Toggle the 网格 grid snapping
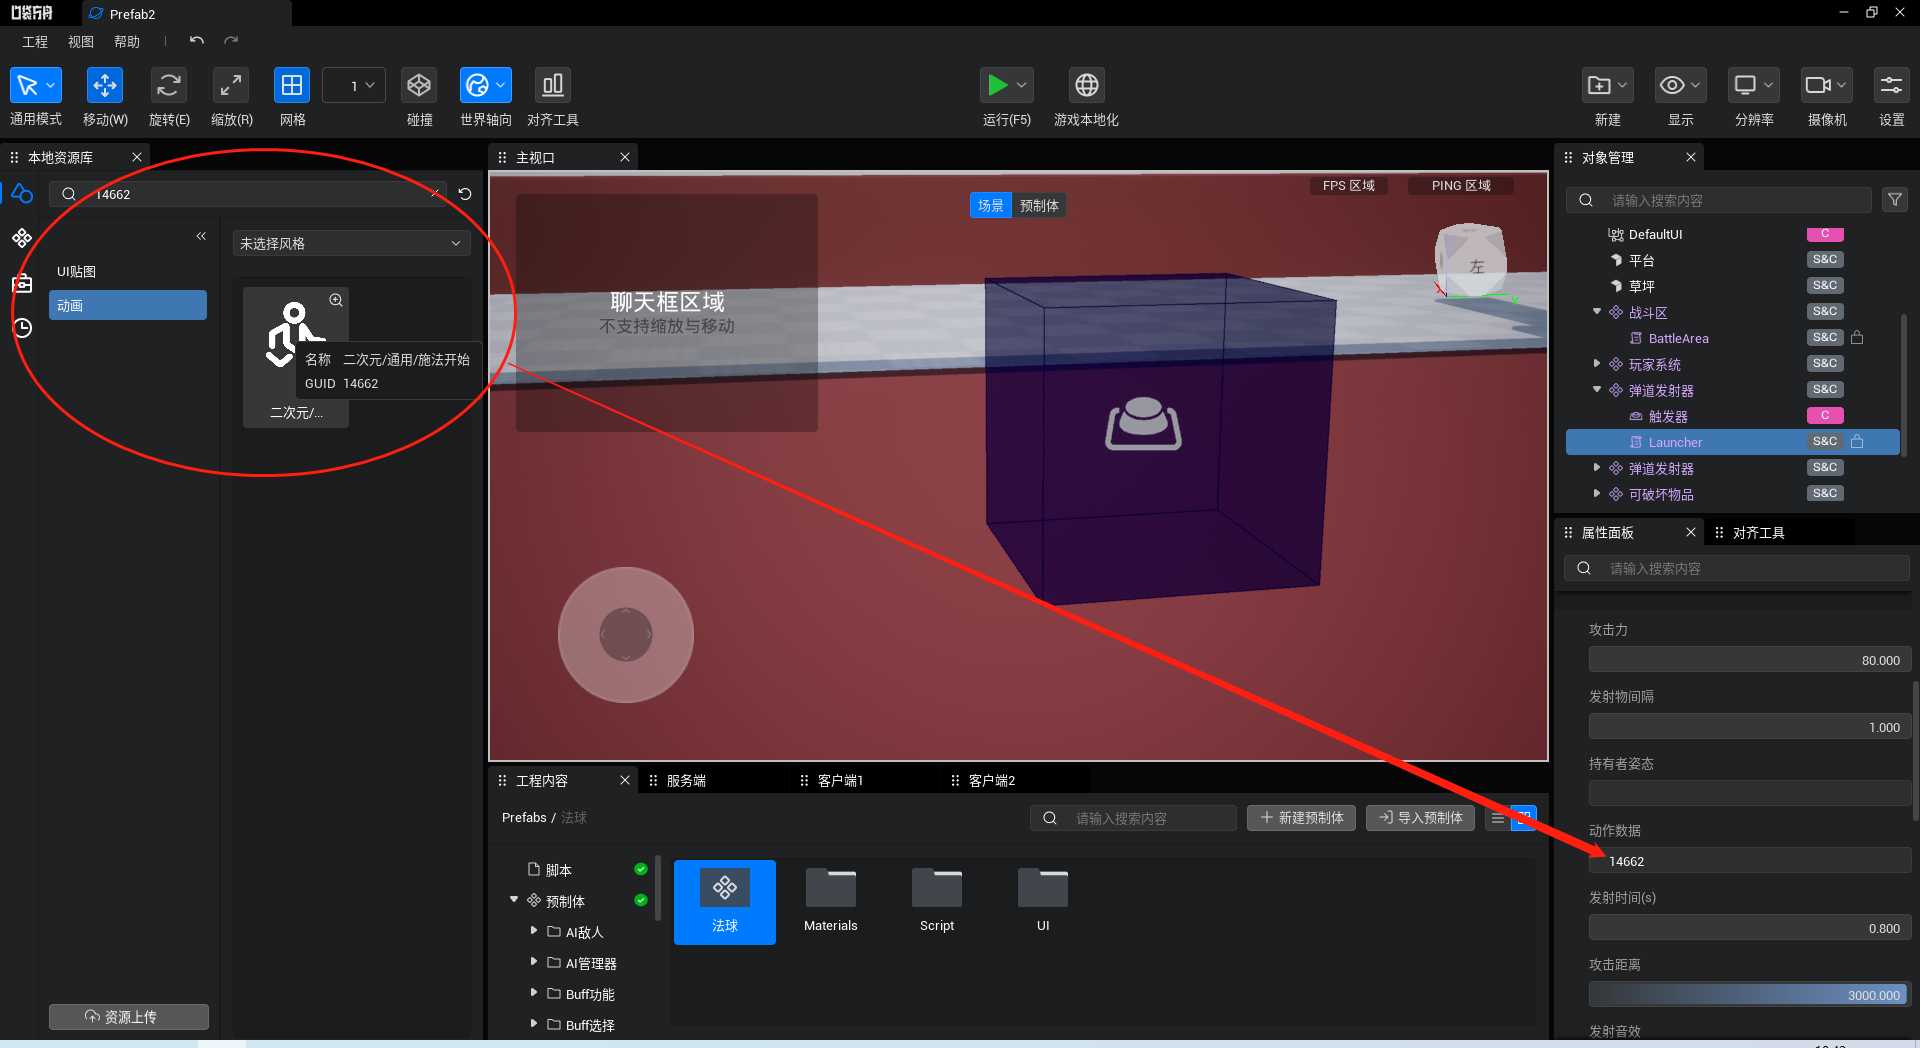The width and height of the screenshot is (1920, 1048). [292, 86]
